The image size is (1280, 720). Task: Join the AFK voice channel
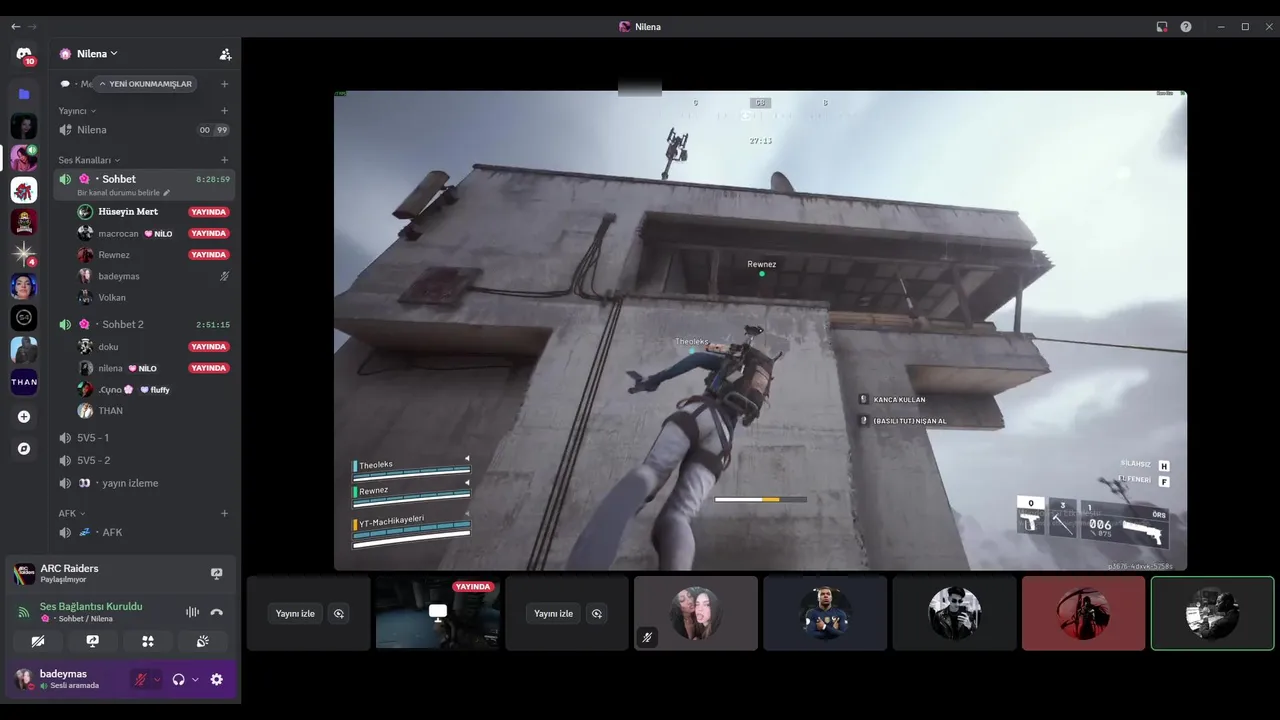coord(144,532)
